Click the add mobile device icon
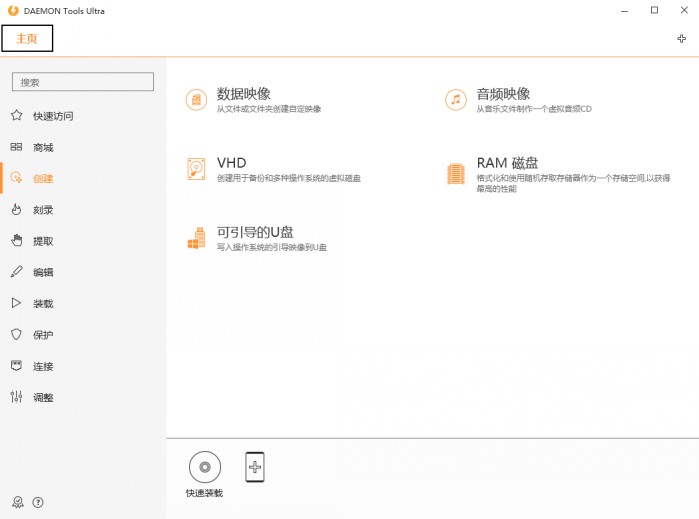This screenshot has width=699, height=519. [x=255, y=467]
